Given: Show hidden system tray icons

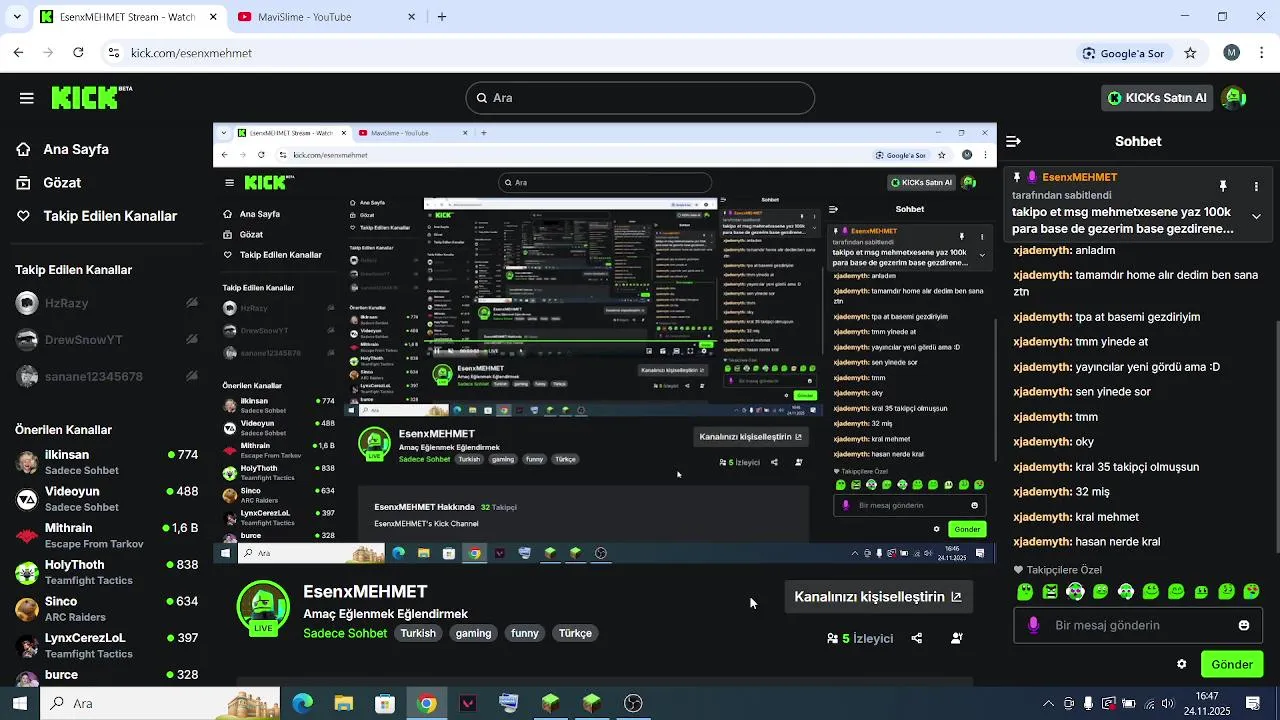Looking at the screenshot, I should click(x=1047, y=703).
